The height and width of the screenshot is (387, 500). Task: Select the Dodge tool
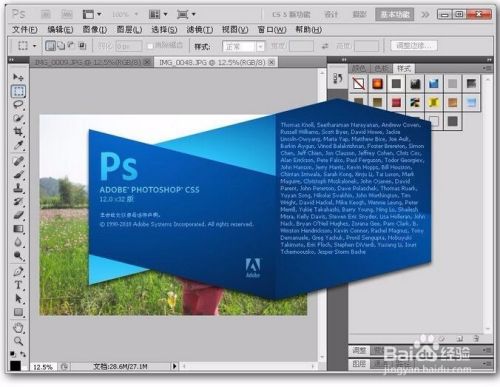(18, 256)
